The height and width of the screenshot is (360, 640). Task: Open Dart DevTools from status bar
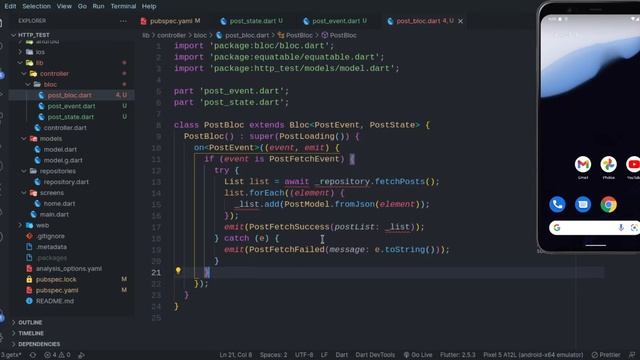pyautogui.click(x=375, y=355)
